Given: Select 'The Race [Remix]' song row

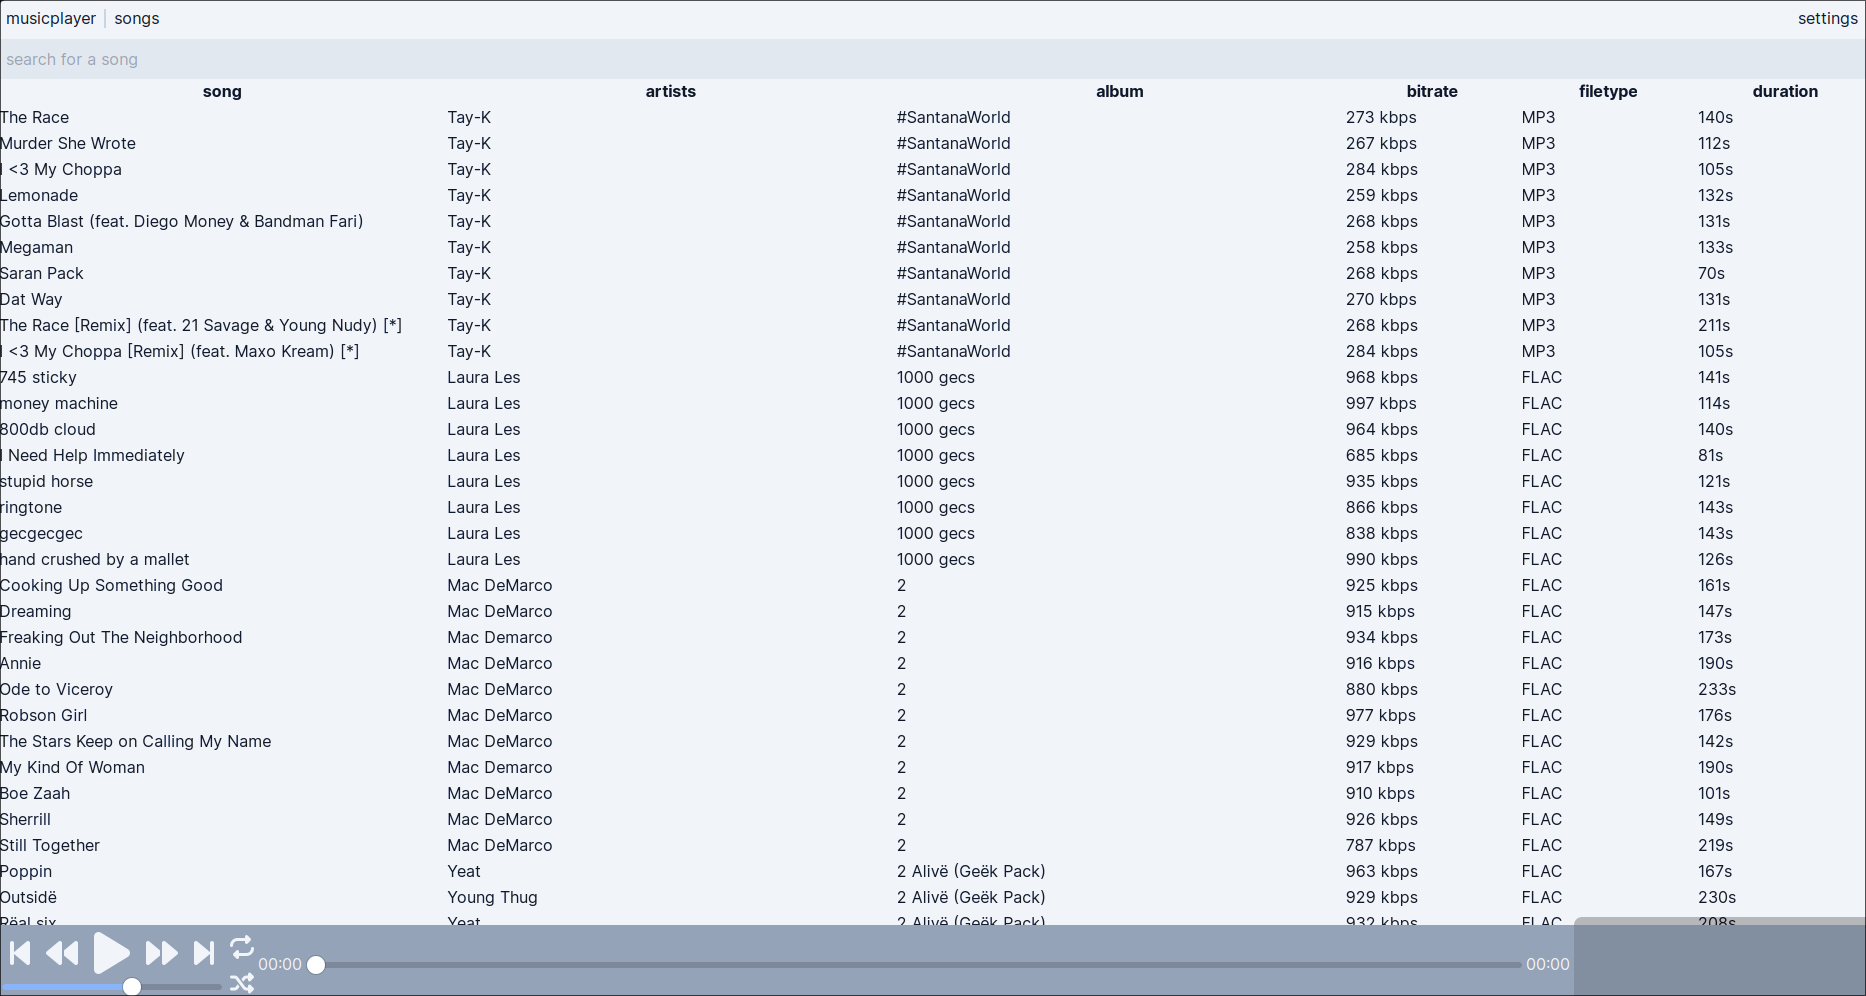Looking at the screenshot, I should [201, 325].
